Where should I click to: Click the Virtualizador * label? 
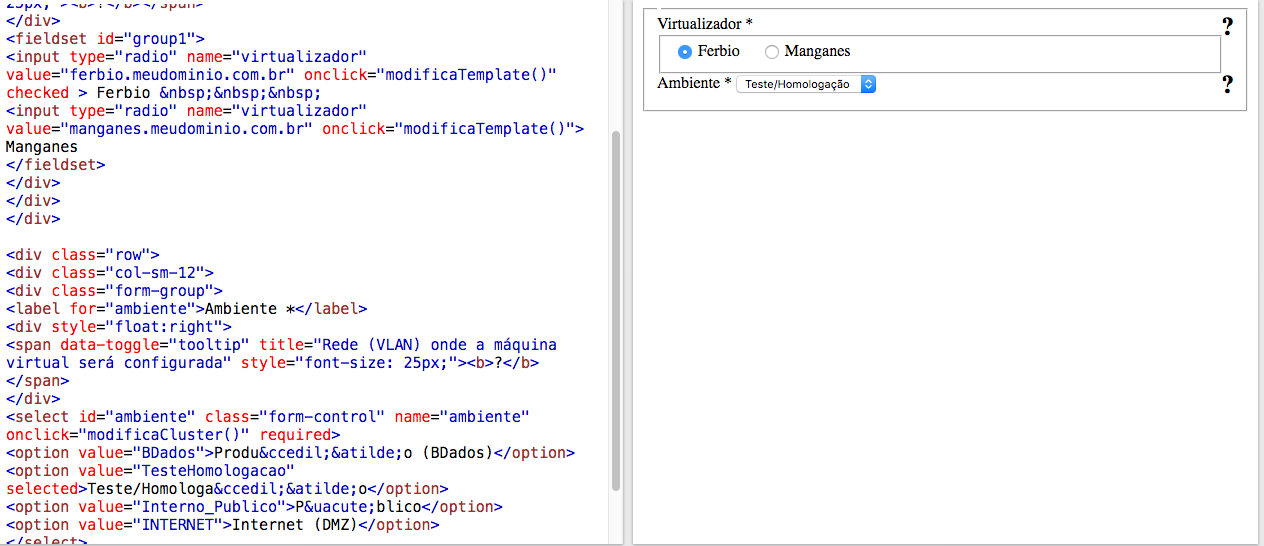coord(705,23)
